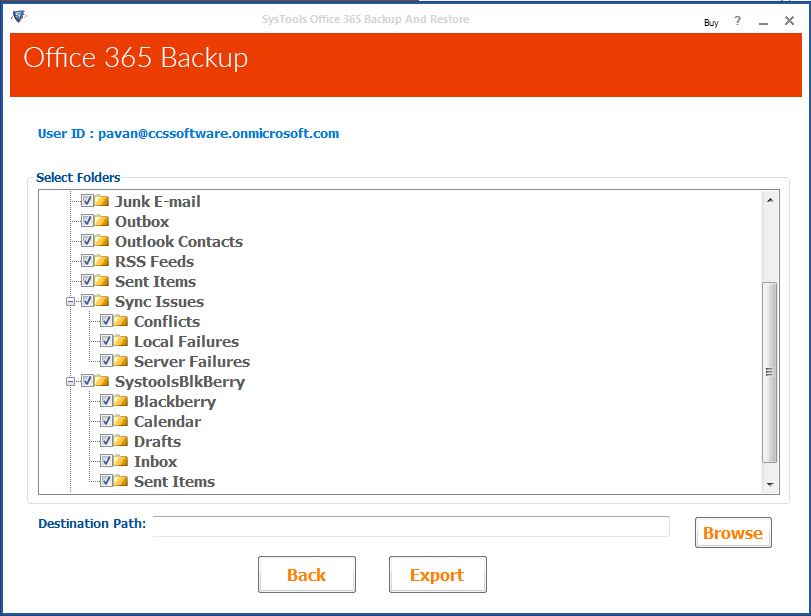811x616 pixels.
Task: Click the Calendar folder icon
Action: 121,421
